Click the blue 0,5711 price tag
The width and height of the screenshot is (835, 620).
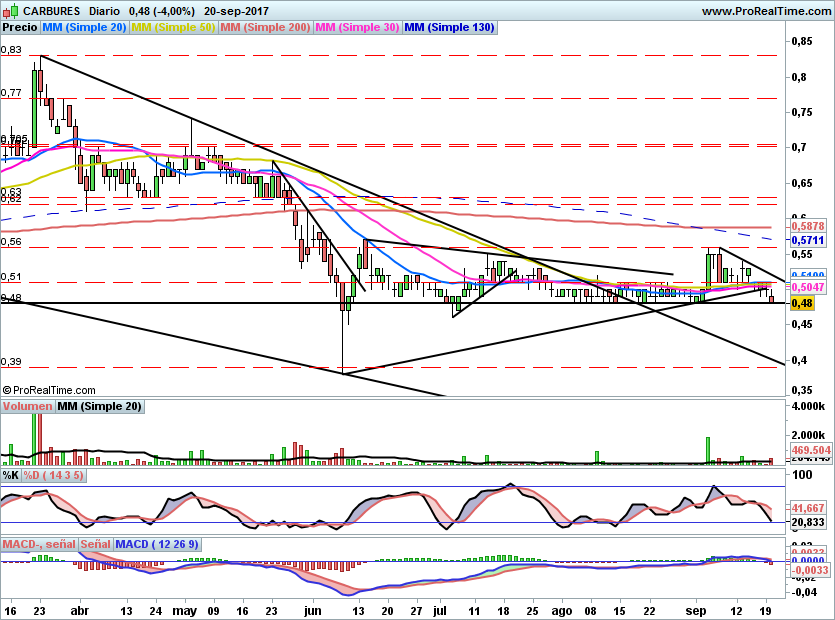(806, 241)
